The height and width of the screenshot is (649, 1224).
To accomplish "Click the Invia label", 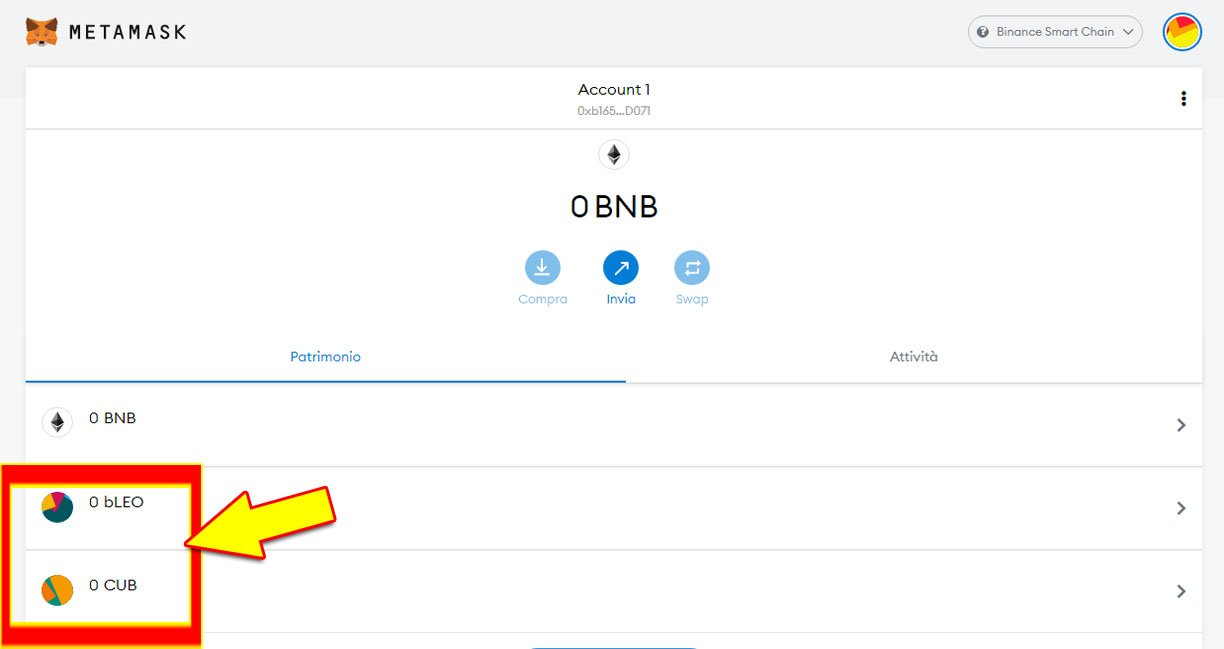I will (621, 299).
